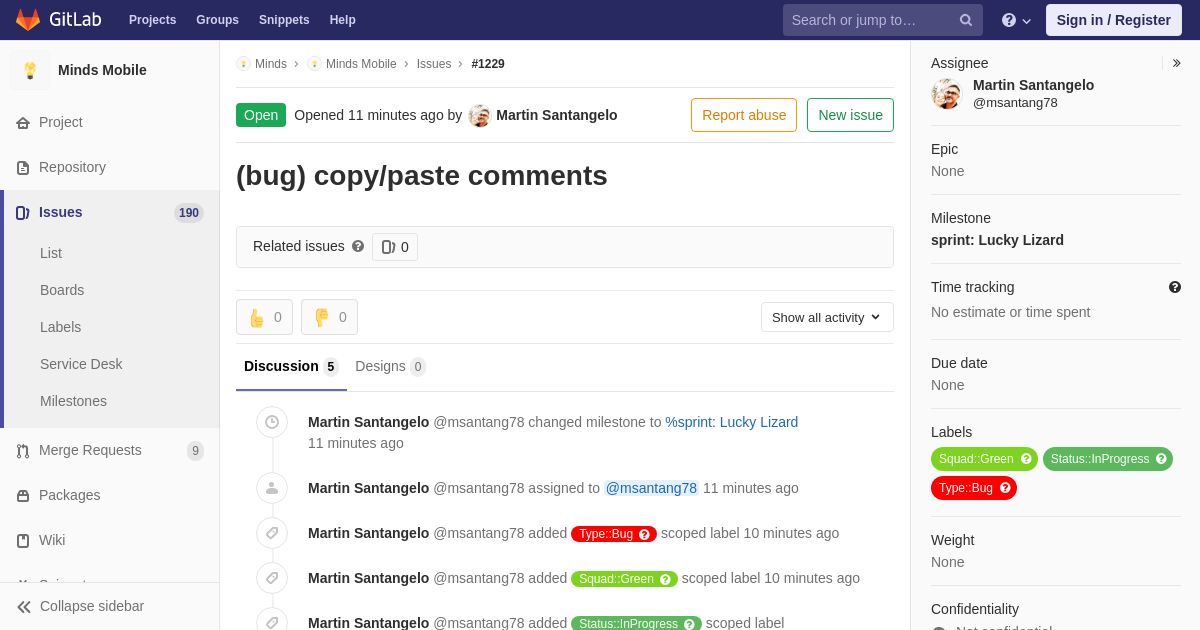The height and width of the screenshot is (630, 1200).
Task: Click help icon on sidebar Squad::Green label
Action: (1025, 459)
